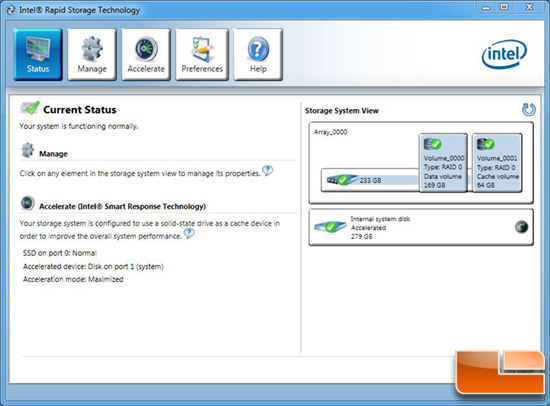Viewport: 550px width, 406px height.
Task: Click the Current Status checkmark icon
Action: (30, 108)
